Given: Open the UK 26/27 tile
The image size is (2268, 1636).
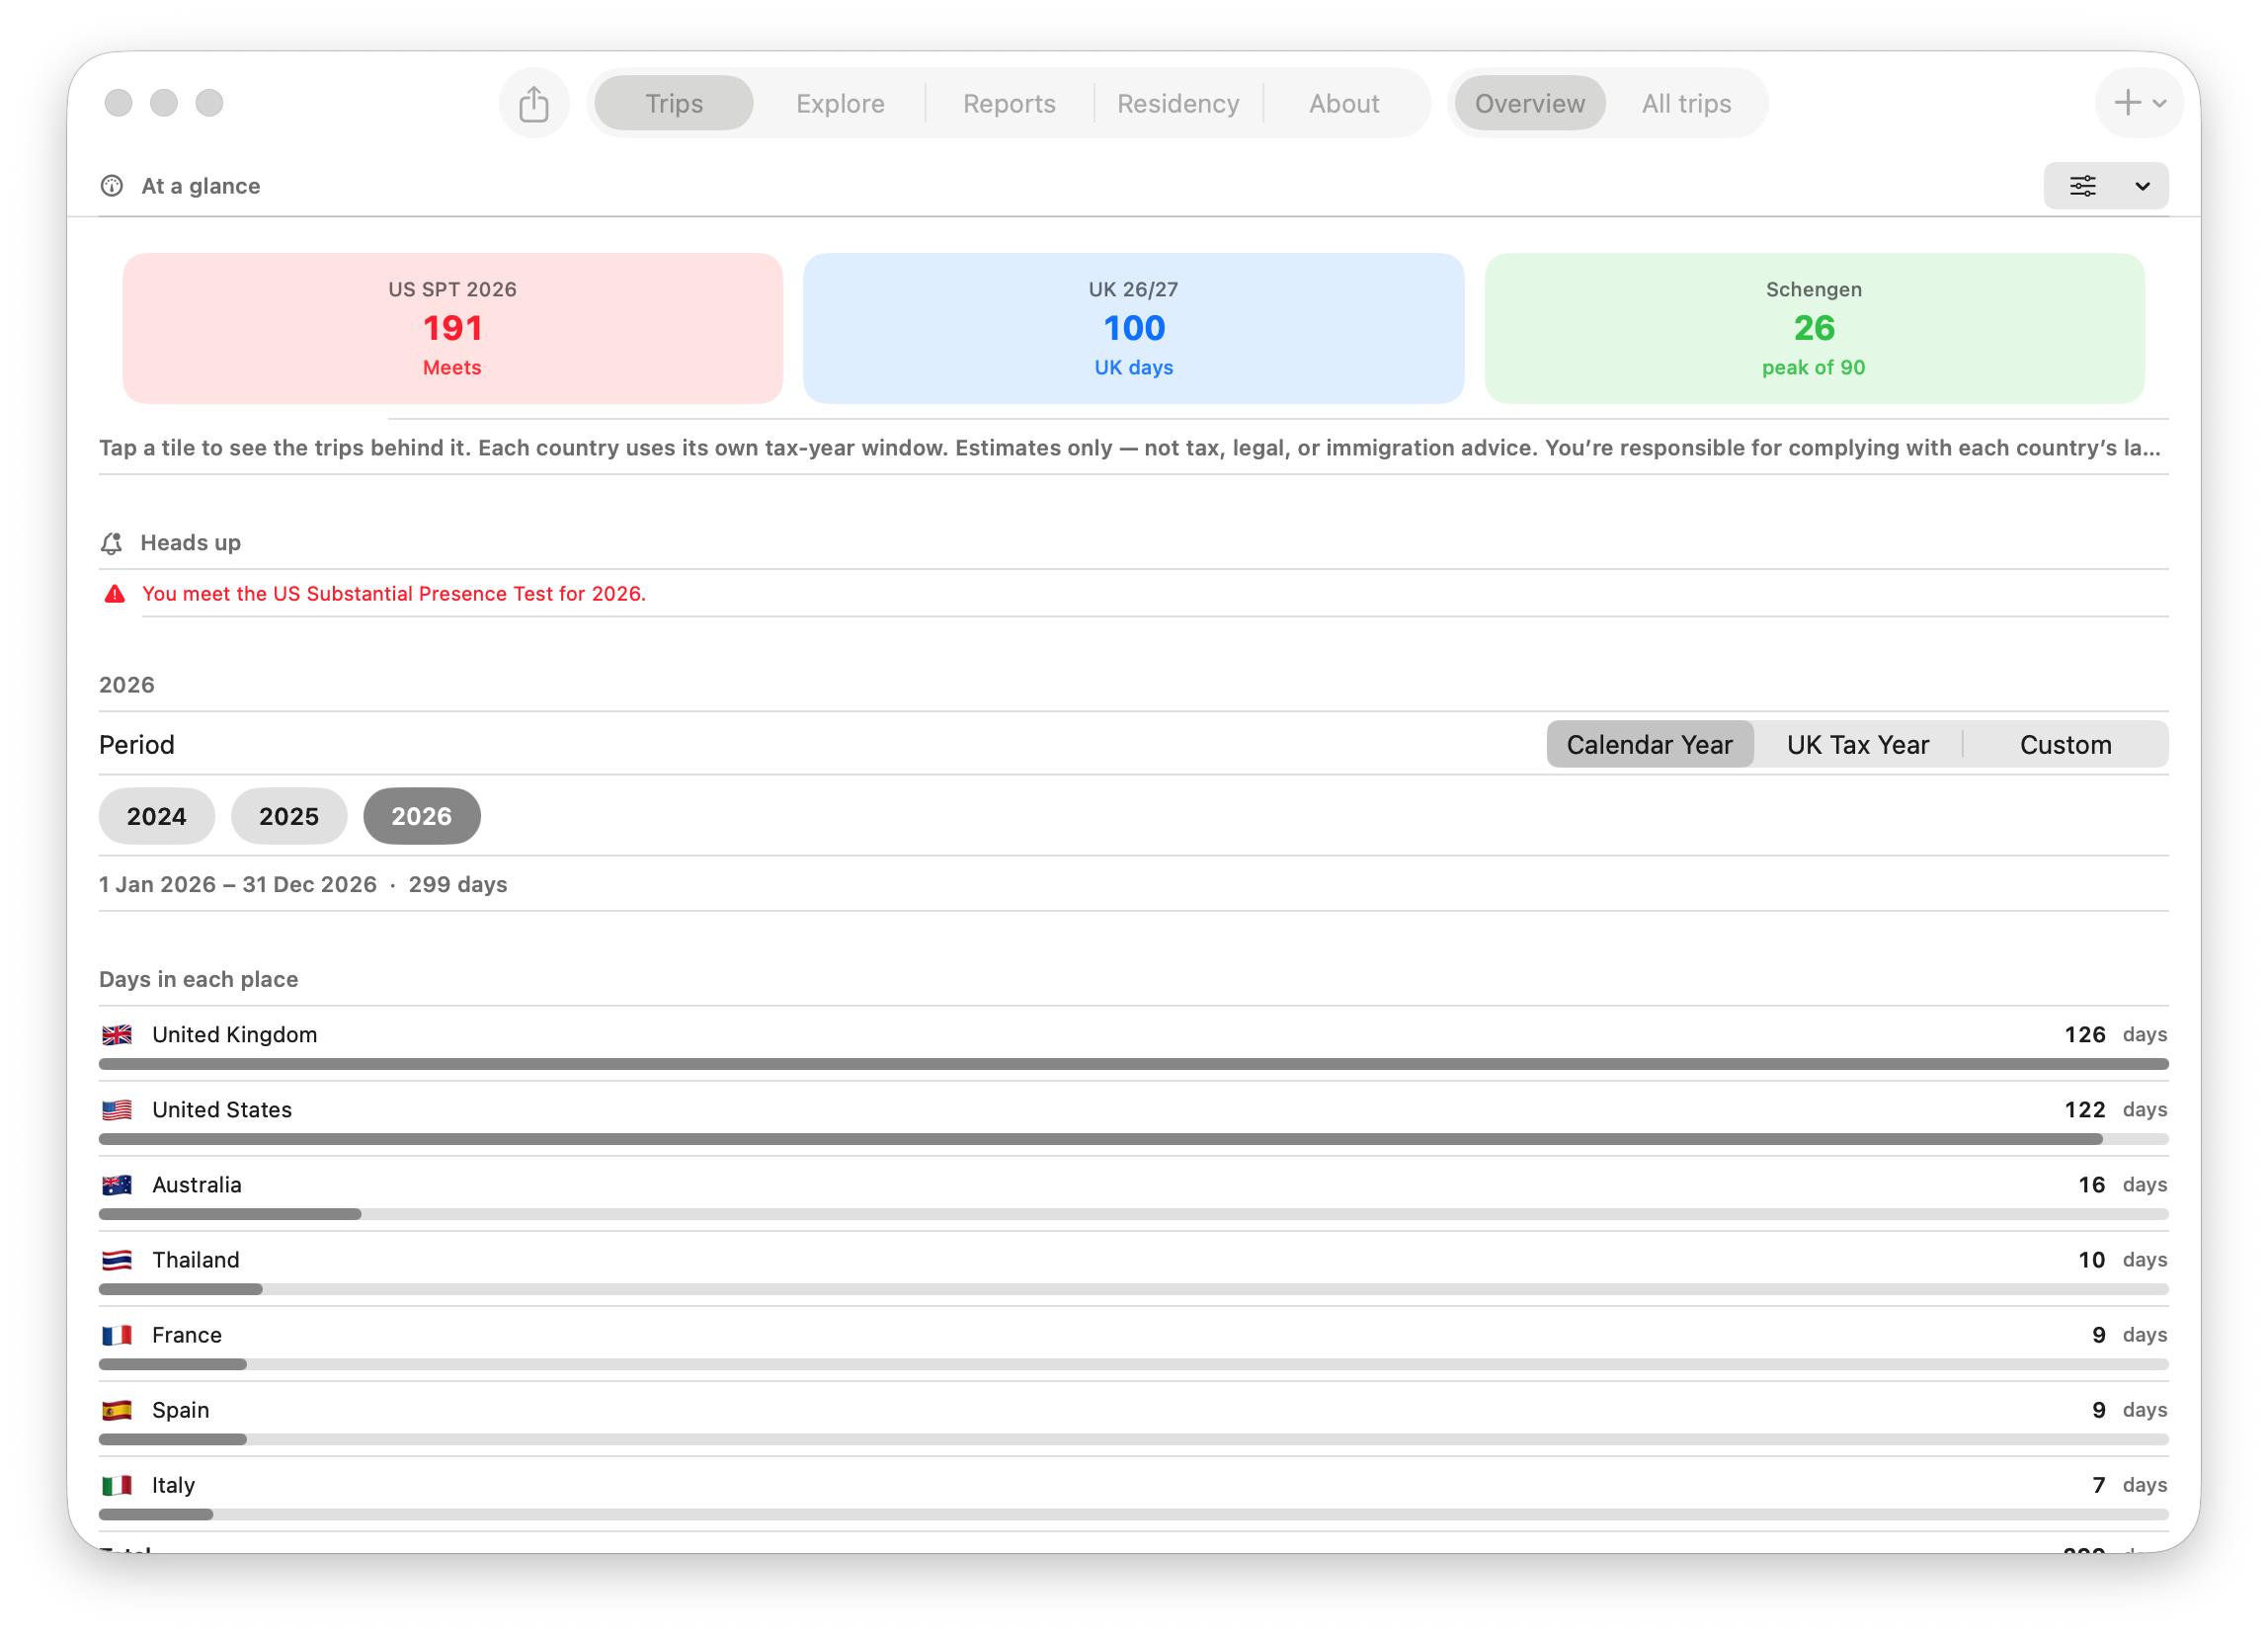Looking at the screenshot, I should pos(1133,328).
